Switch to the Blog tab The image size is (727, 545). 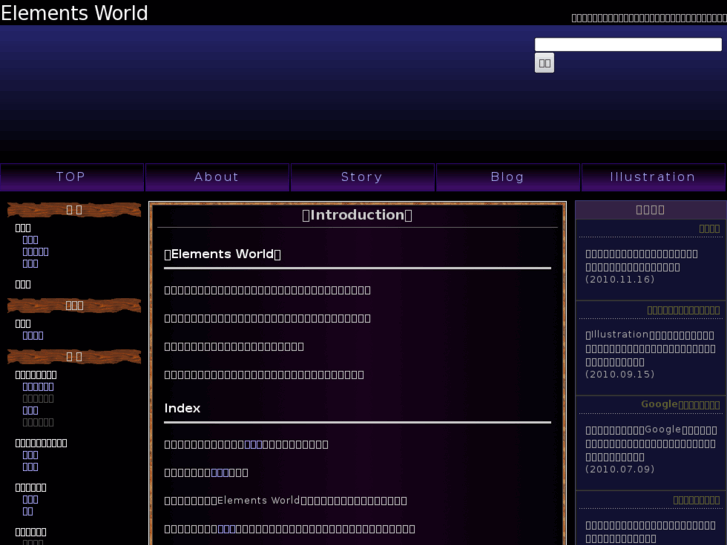[508, 177]
